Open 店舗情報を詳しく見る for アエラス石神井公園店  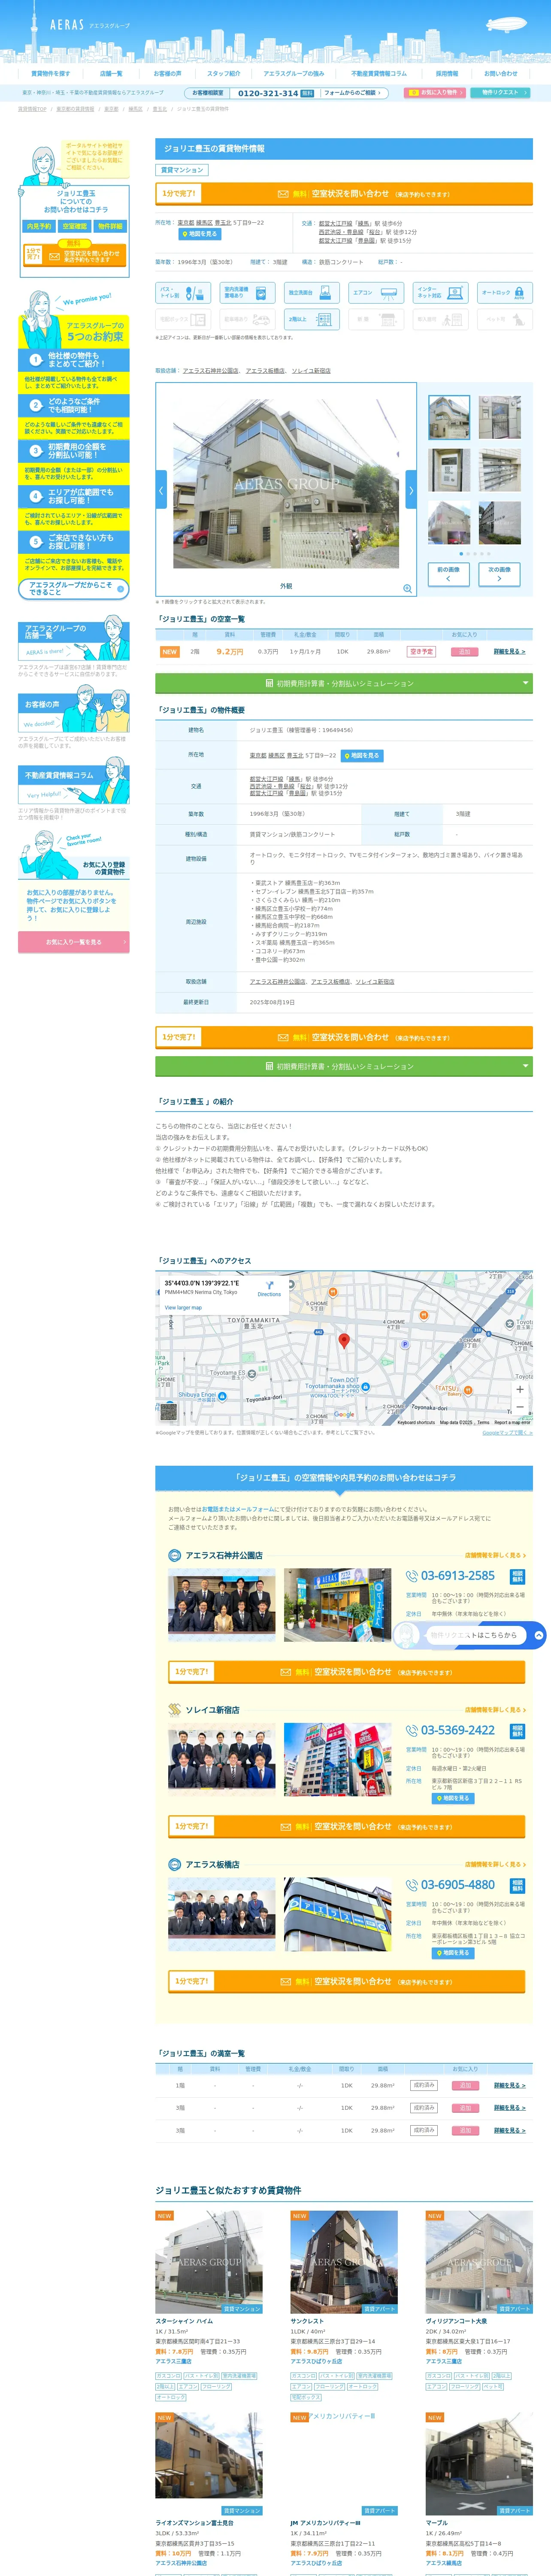[x=495, y=1555]
